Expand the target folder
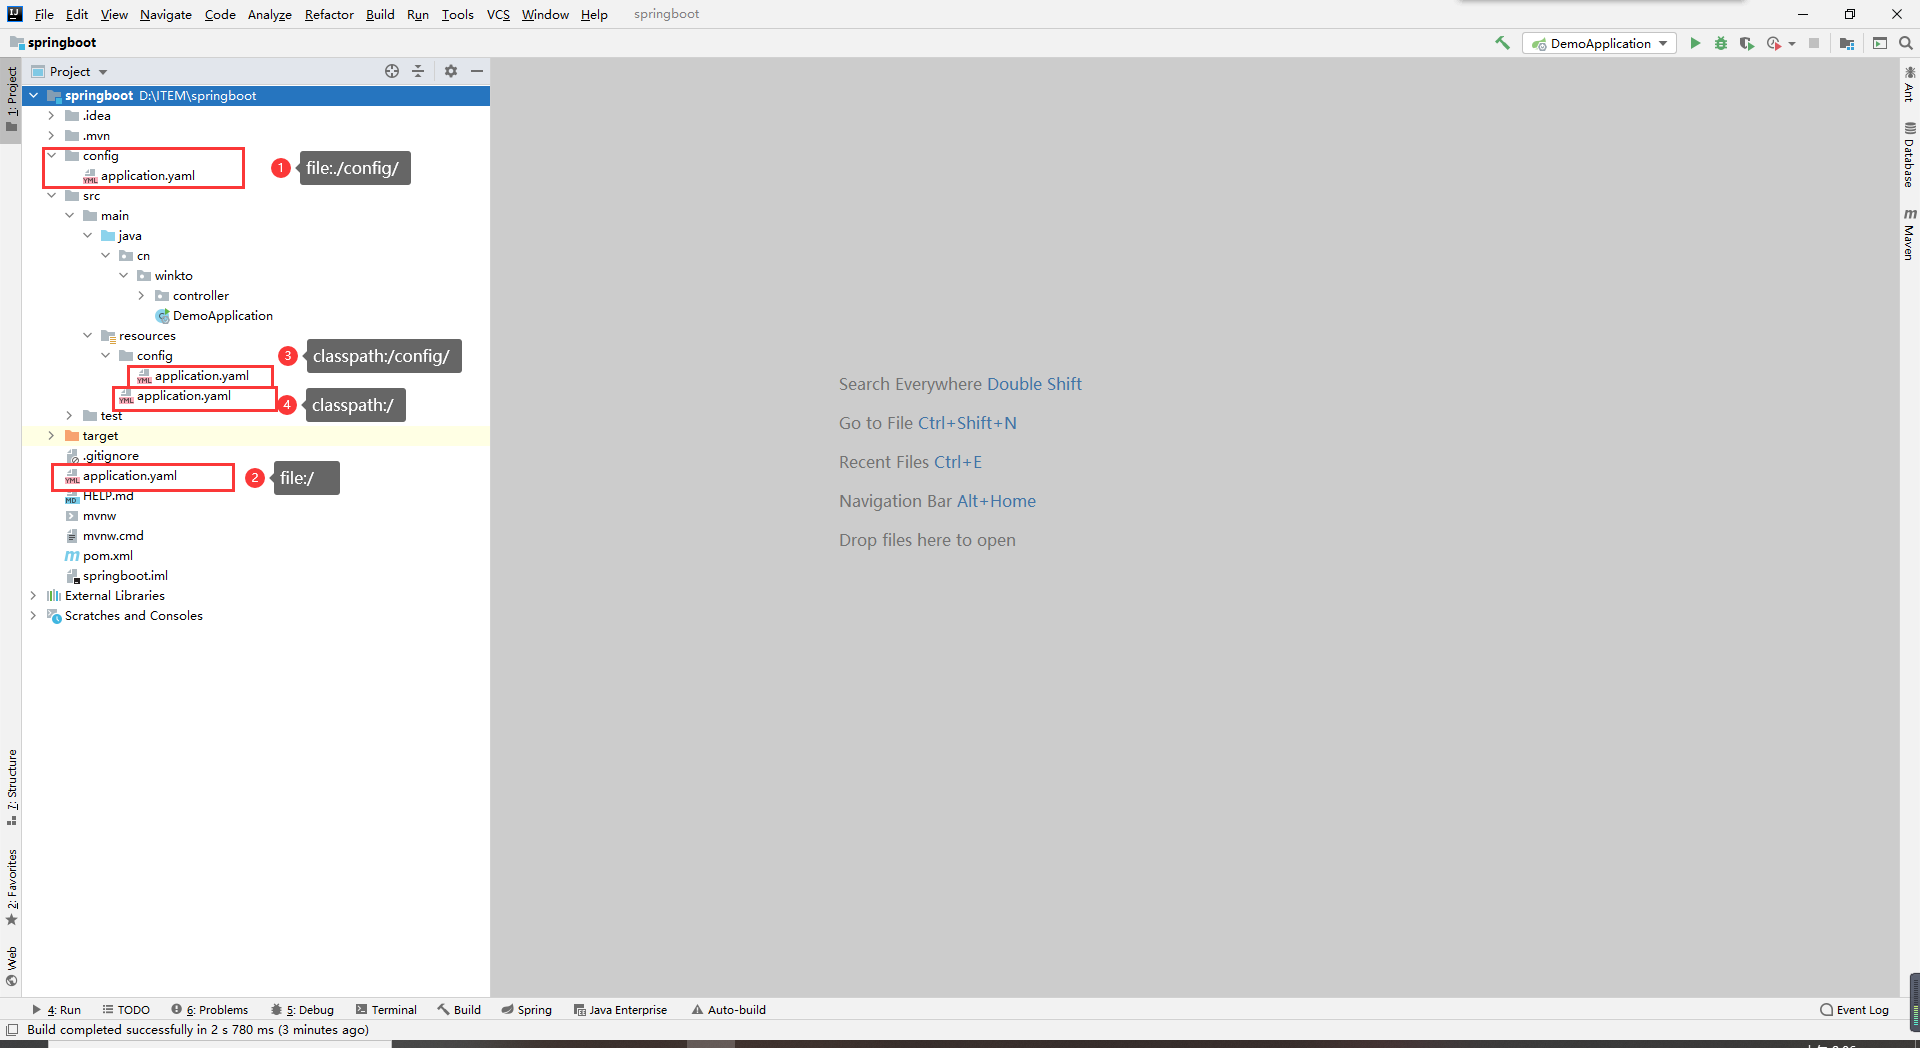 [x=51, y=436]
